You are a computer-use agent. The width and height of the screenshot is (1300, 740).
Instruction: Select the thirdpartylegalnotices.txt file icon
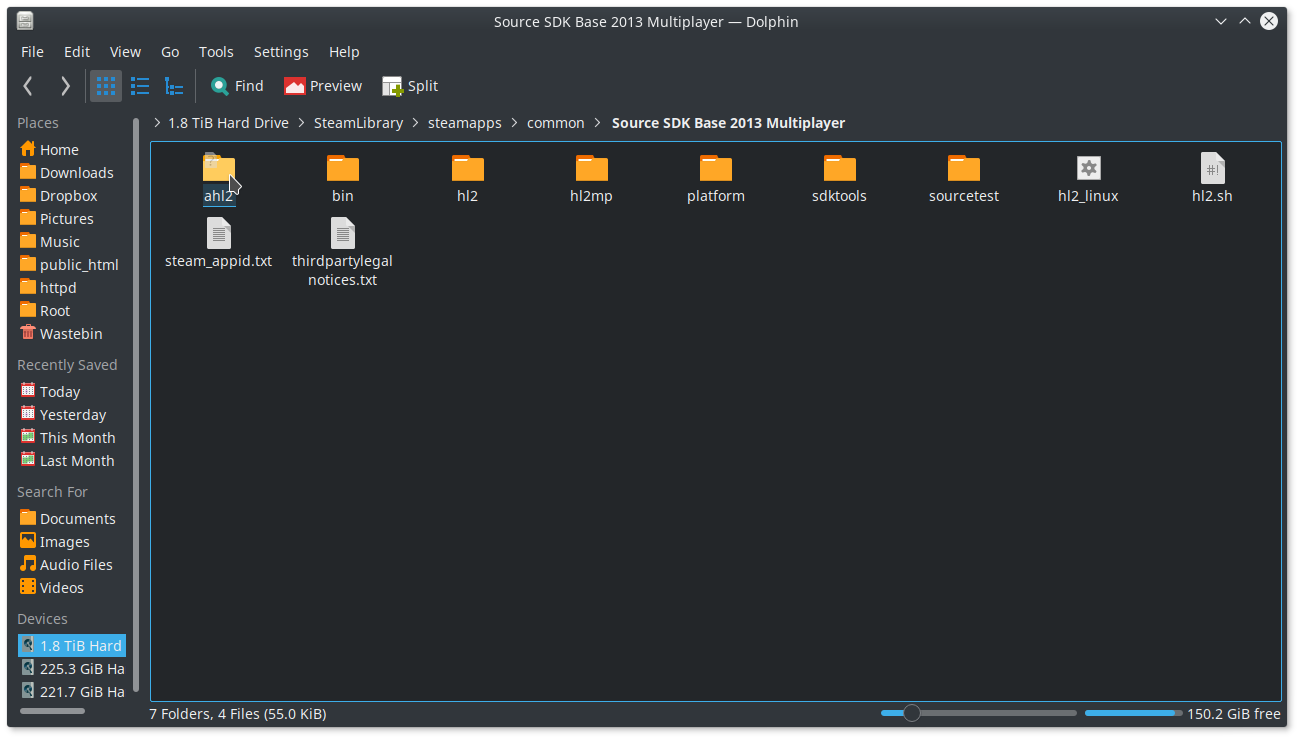click(x=343, y=233)
